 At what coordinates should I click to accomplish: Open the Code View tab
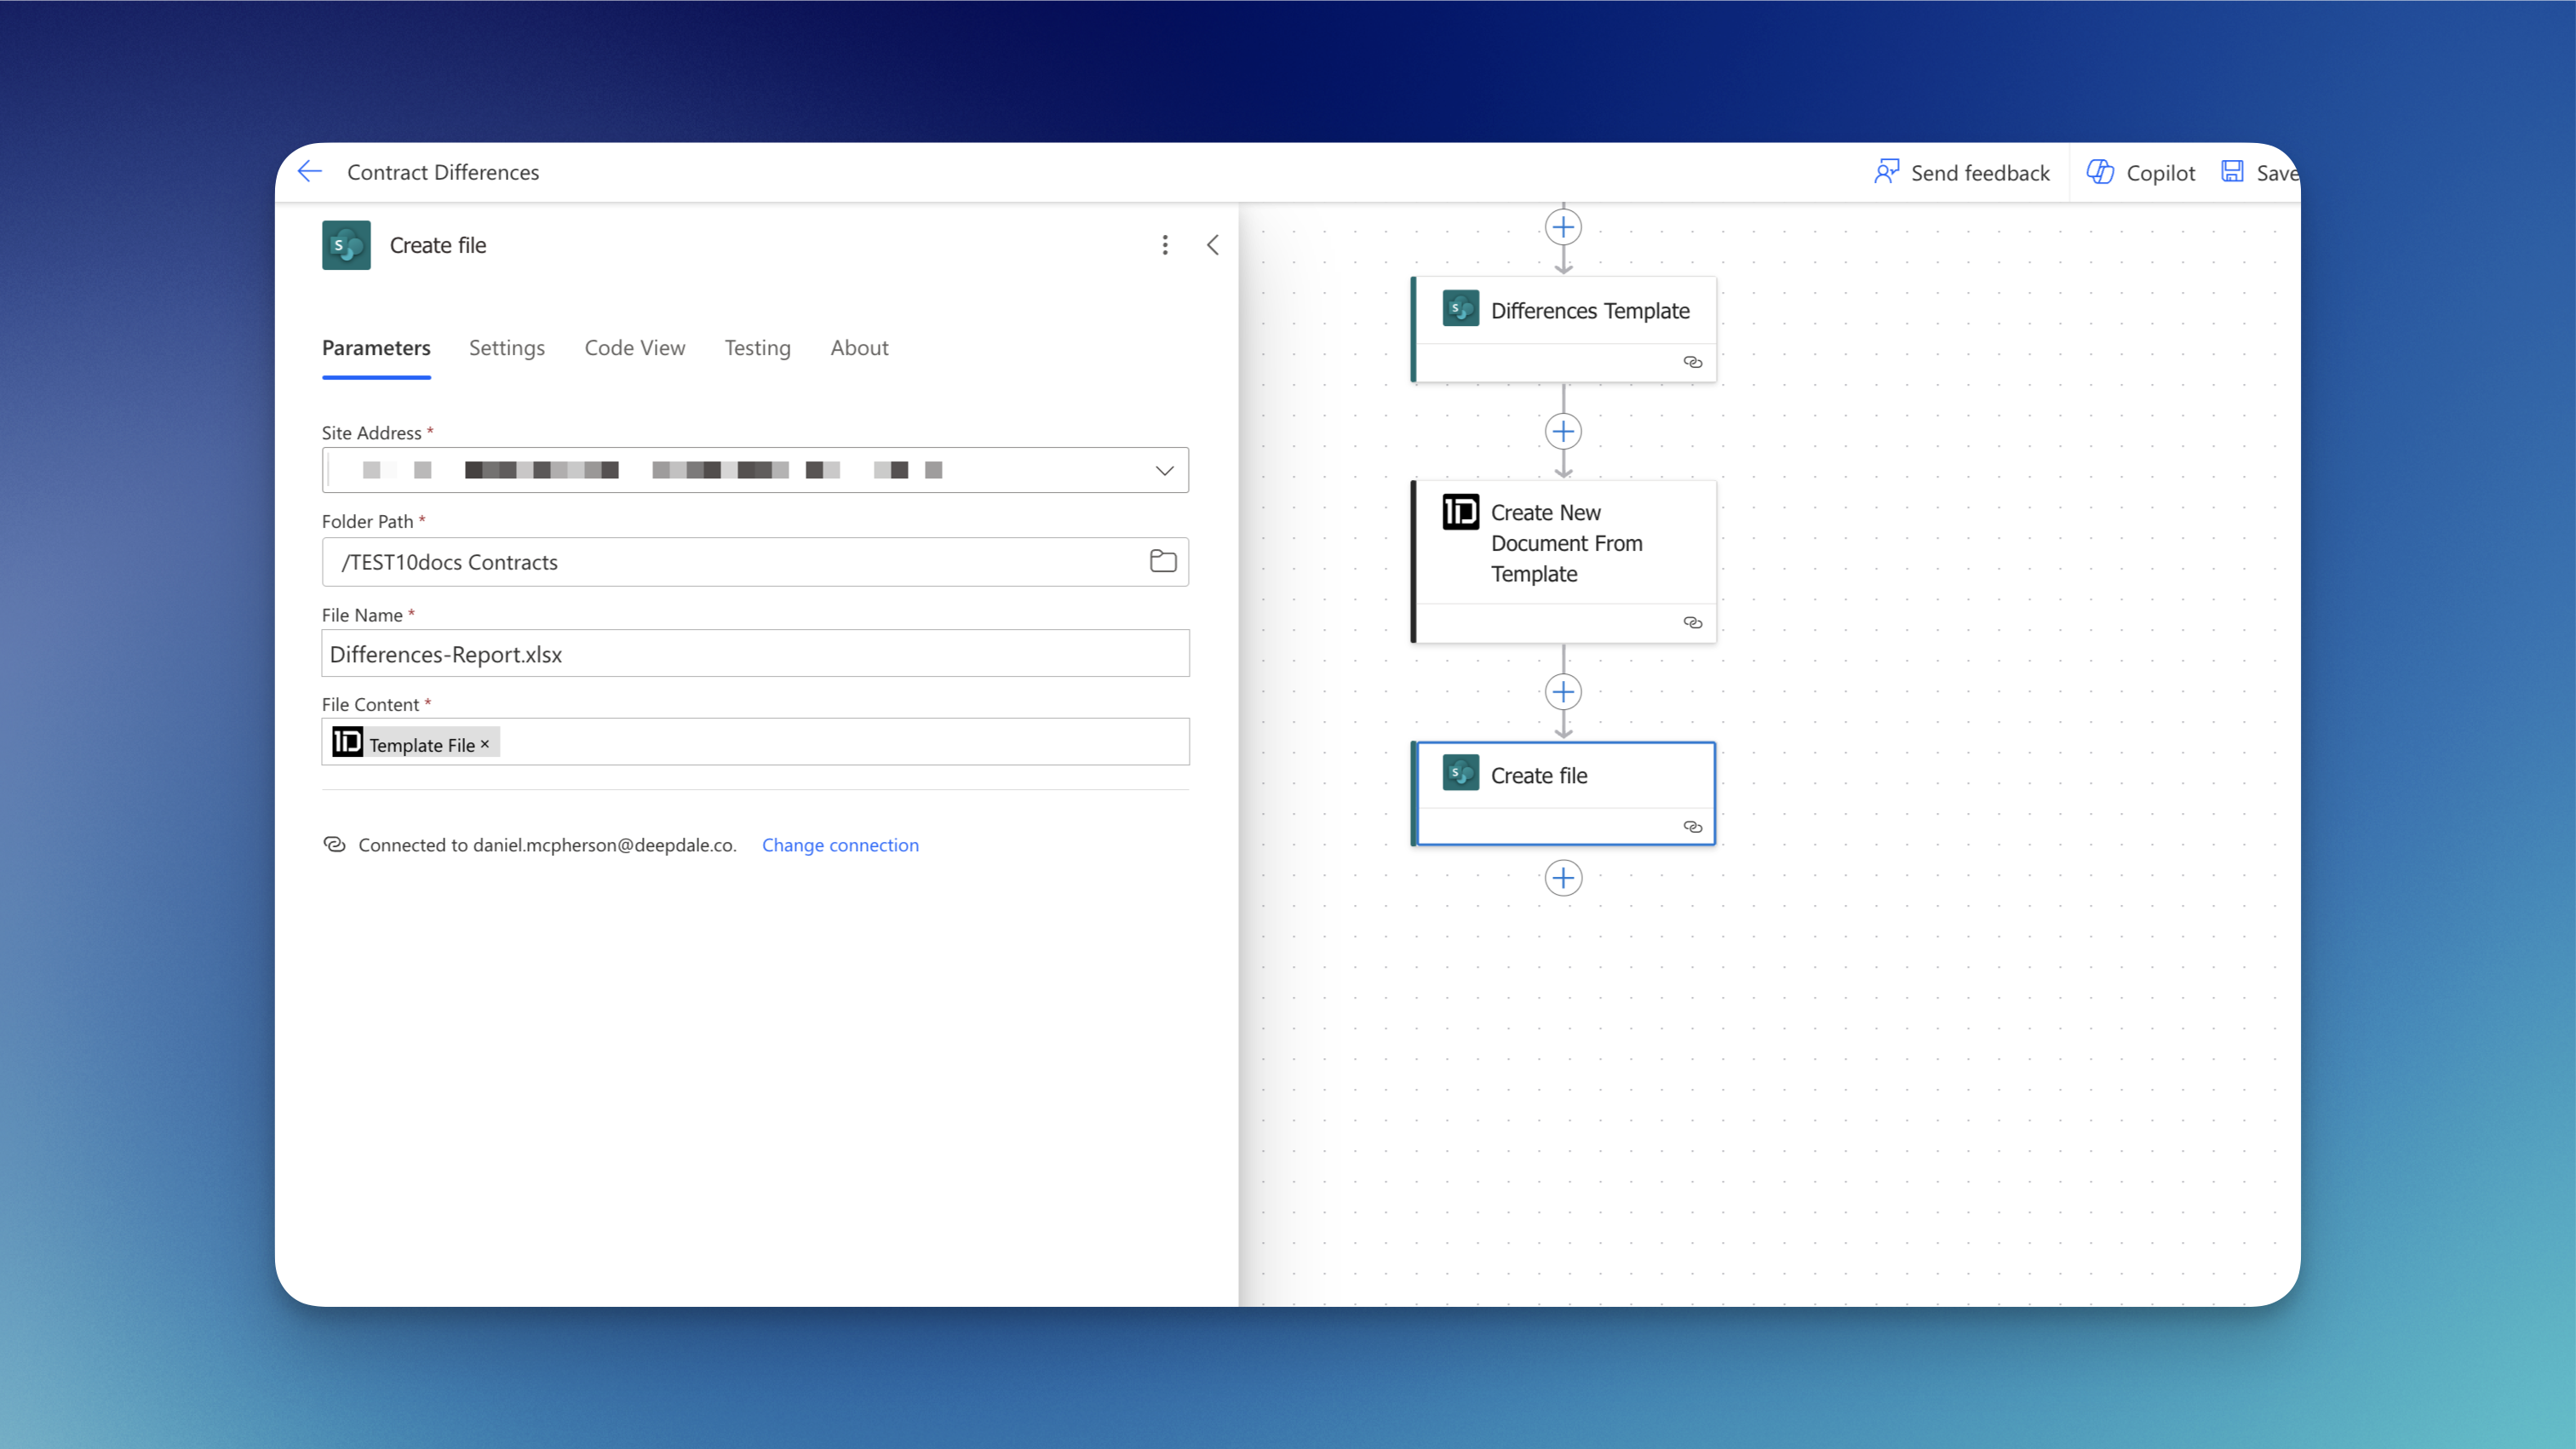(634, 348)
